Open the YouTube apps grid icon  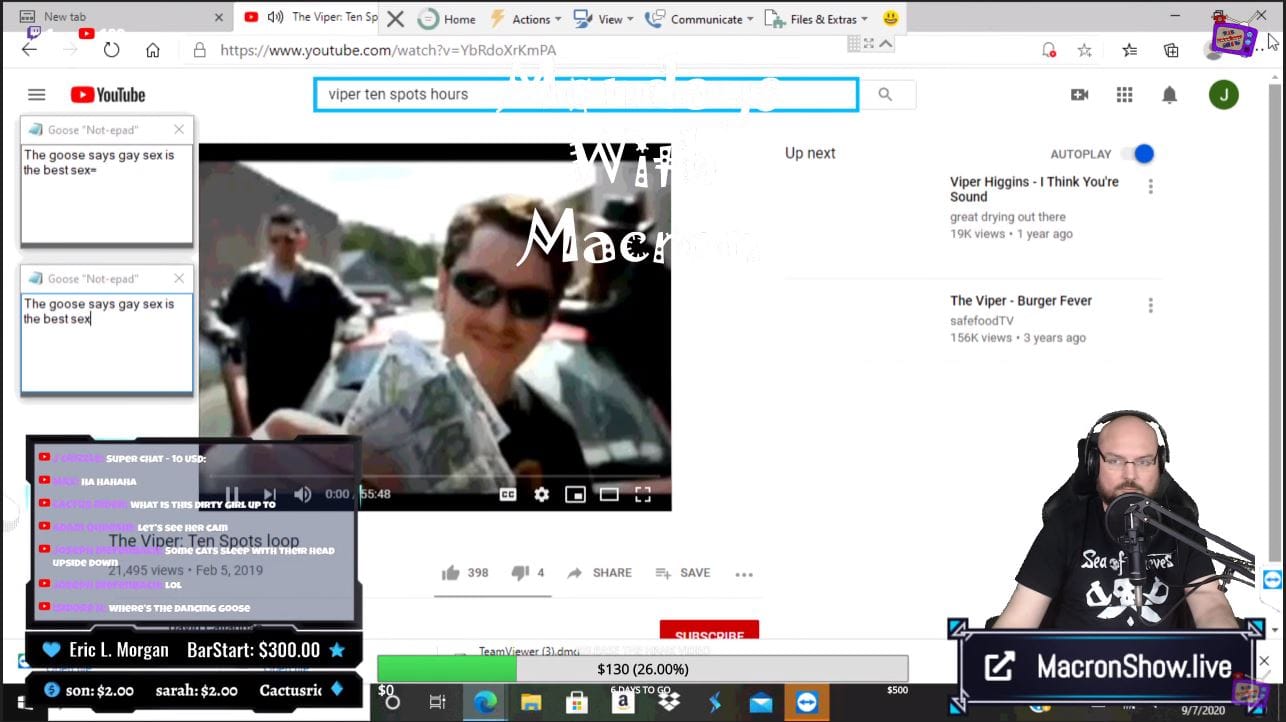(x=1124, y=95)
